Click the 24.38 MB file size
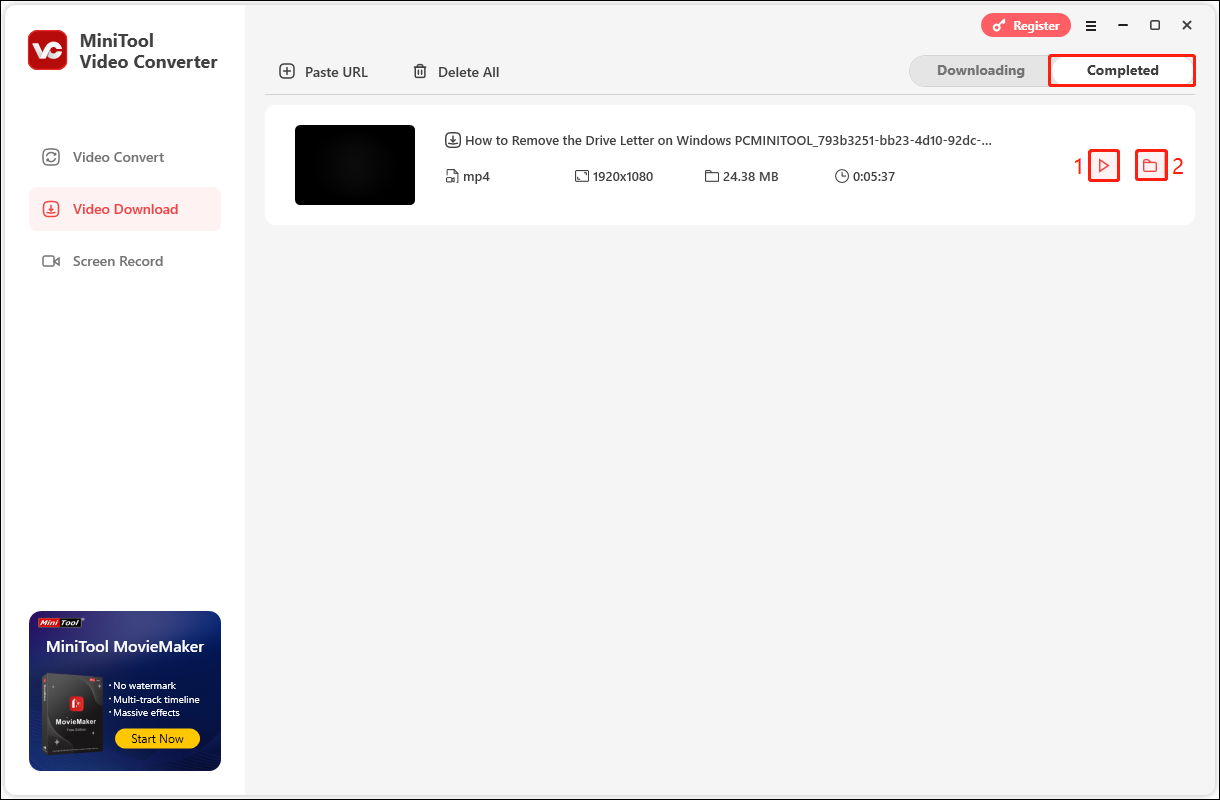This screenshot has width=1220, height=800. (x=751, y=177)
